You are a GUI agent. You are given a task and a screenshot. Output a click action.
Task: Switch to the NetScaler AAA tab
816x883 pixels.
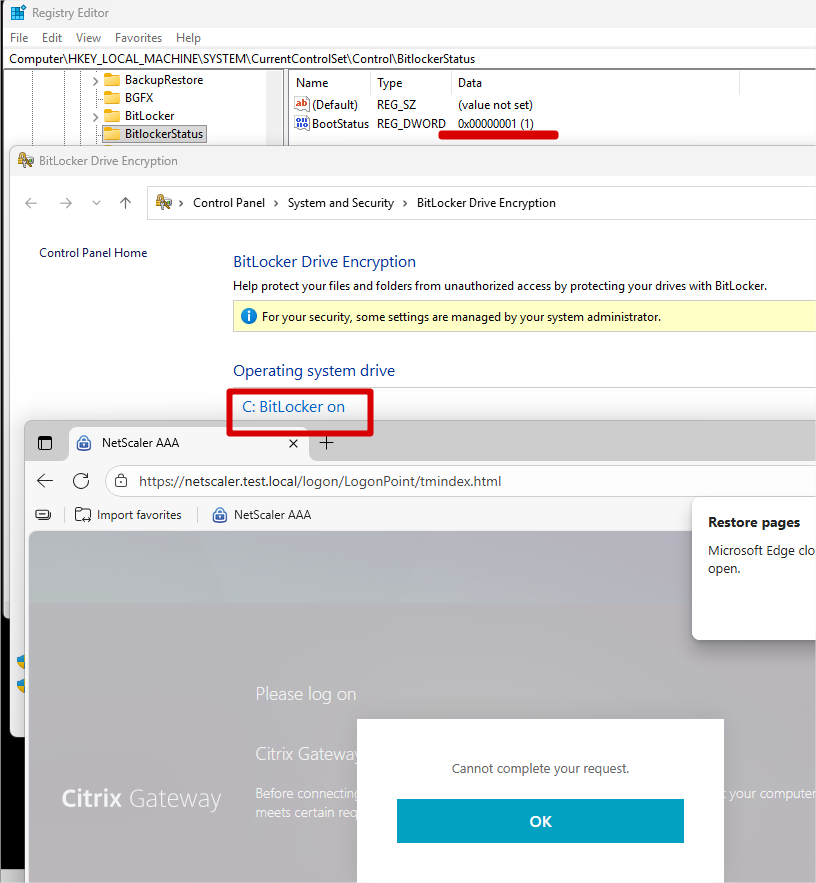(189, 443)
